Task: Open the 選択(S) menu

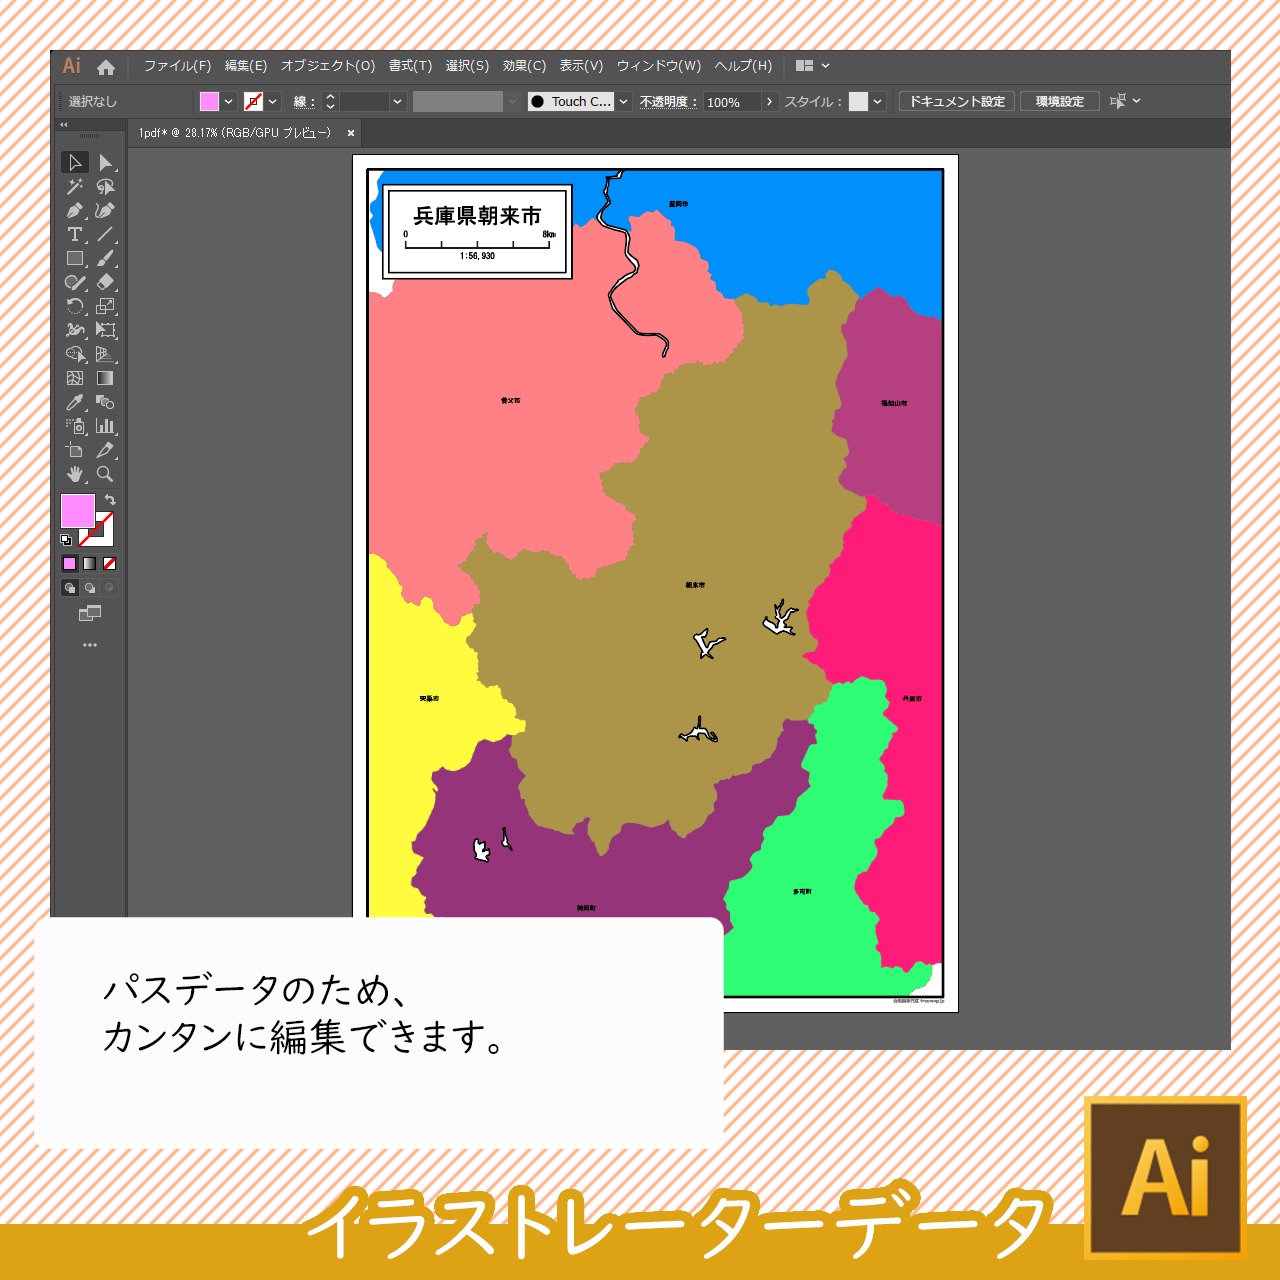Action: pyautogui.click(x=467, y=66)
